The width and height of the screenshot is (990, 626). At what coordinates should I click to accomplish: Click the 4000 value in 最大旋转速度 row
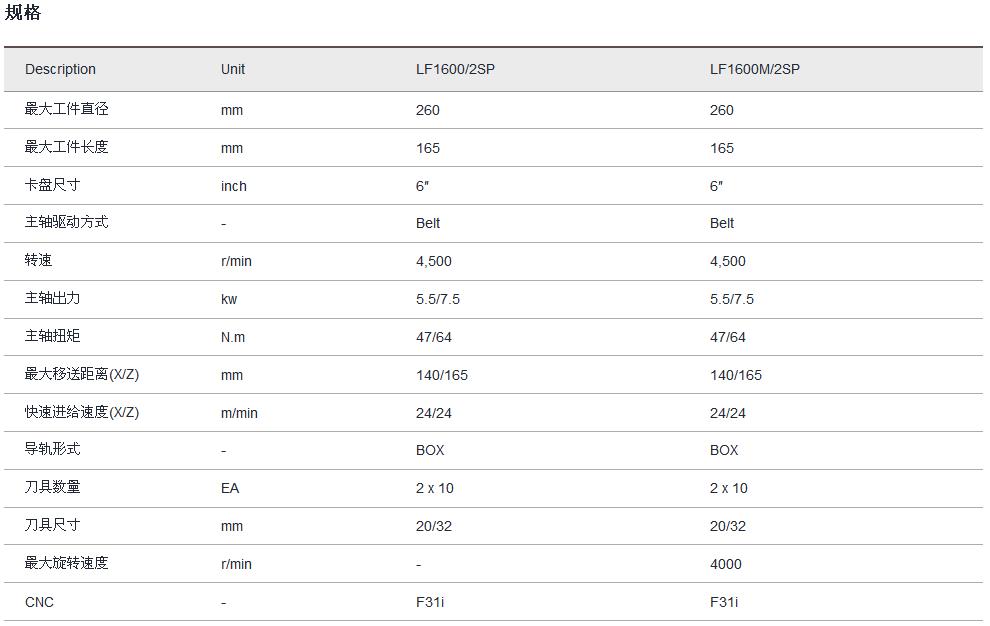[725, 564]
